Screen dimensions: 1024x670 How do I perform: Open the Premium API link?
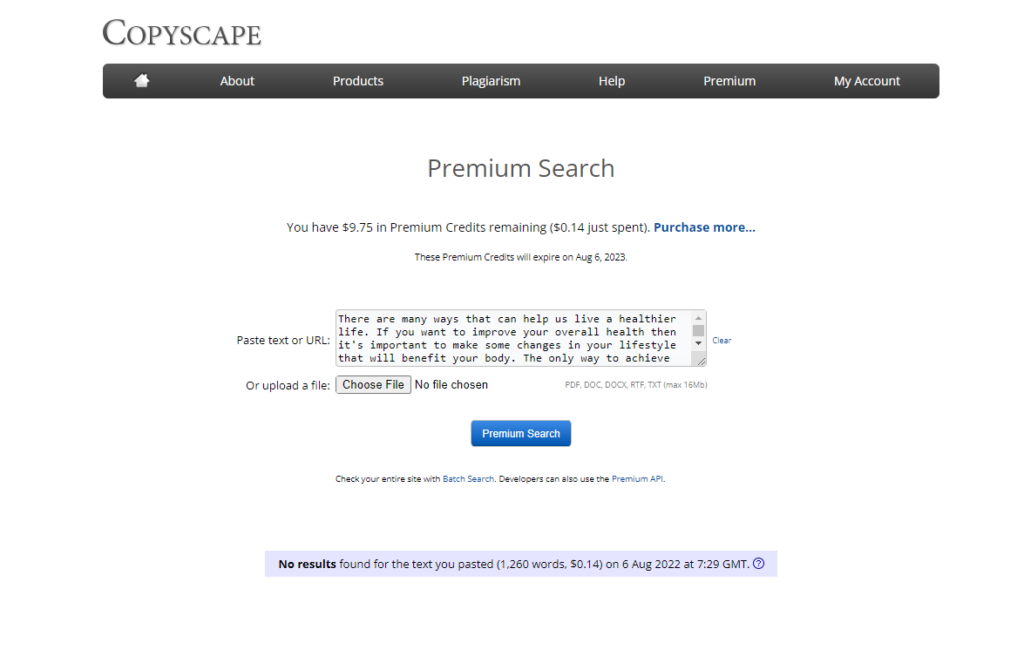click(x=637, y=479)
